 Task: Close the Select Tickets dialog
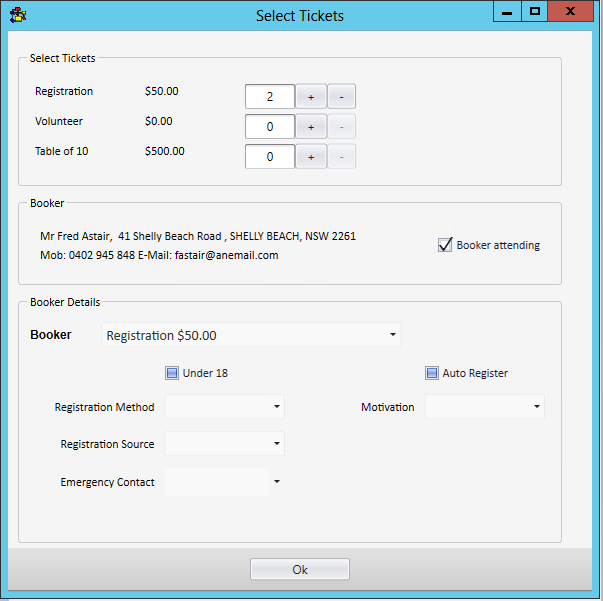pyautogui.click(x=572, y=12)
